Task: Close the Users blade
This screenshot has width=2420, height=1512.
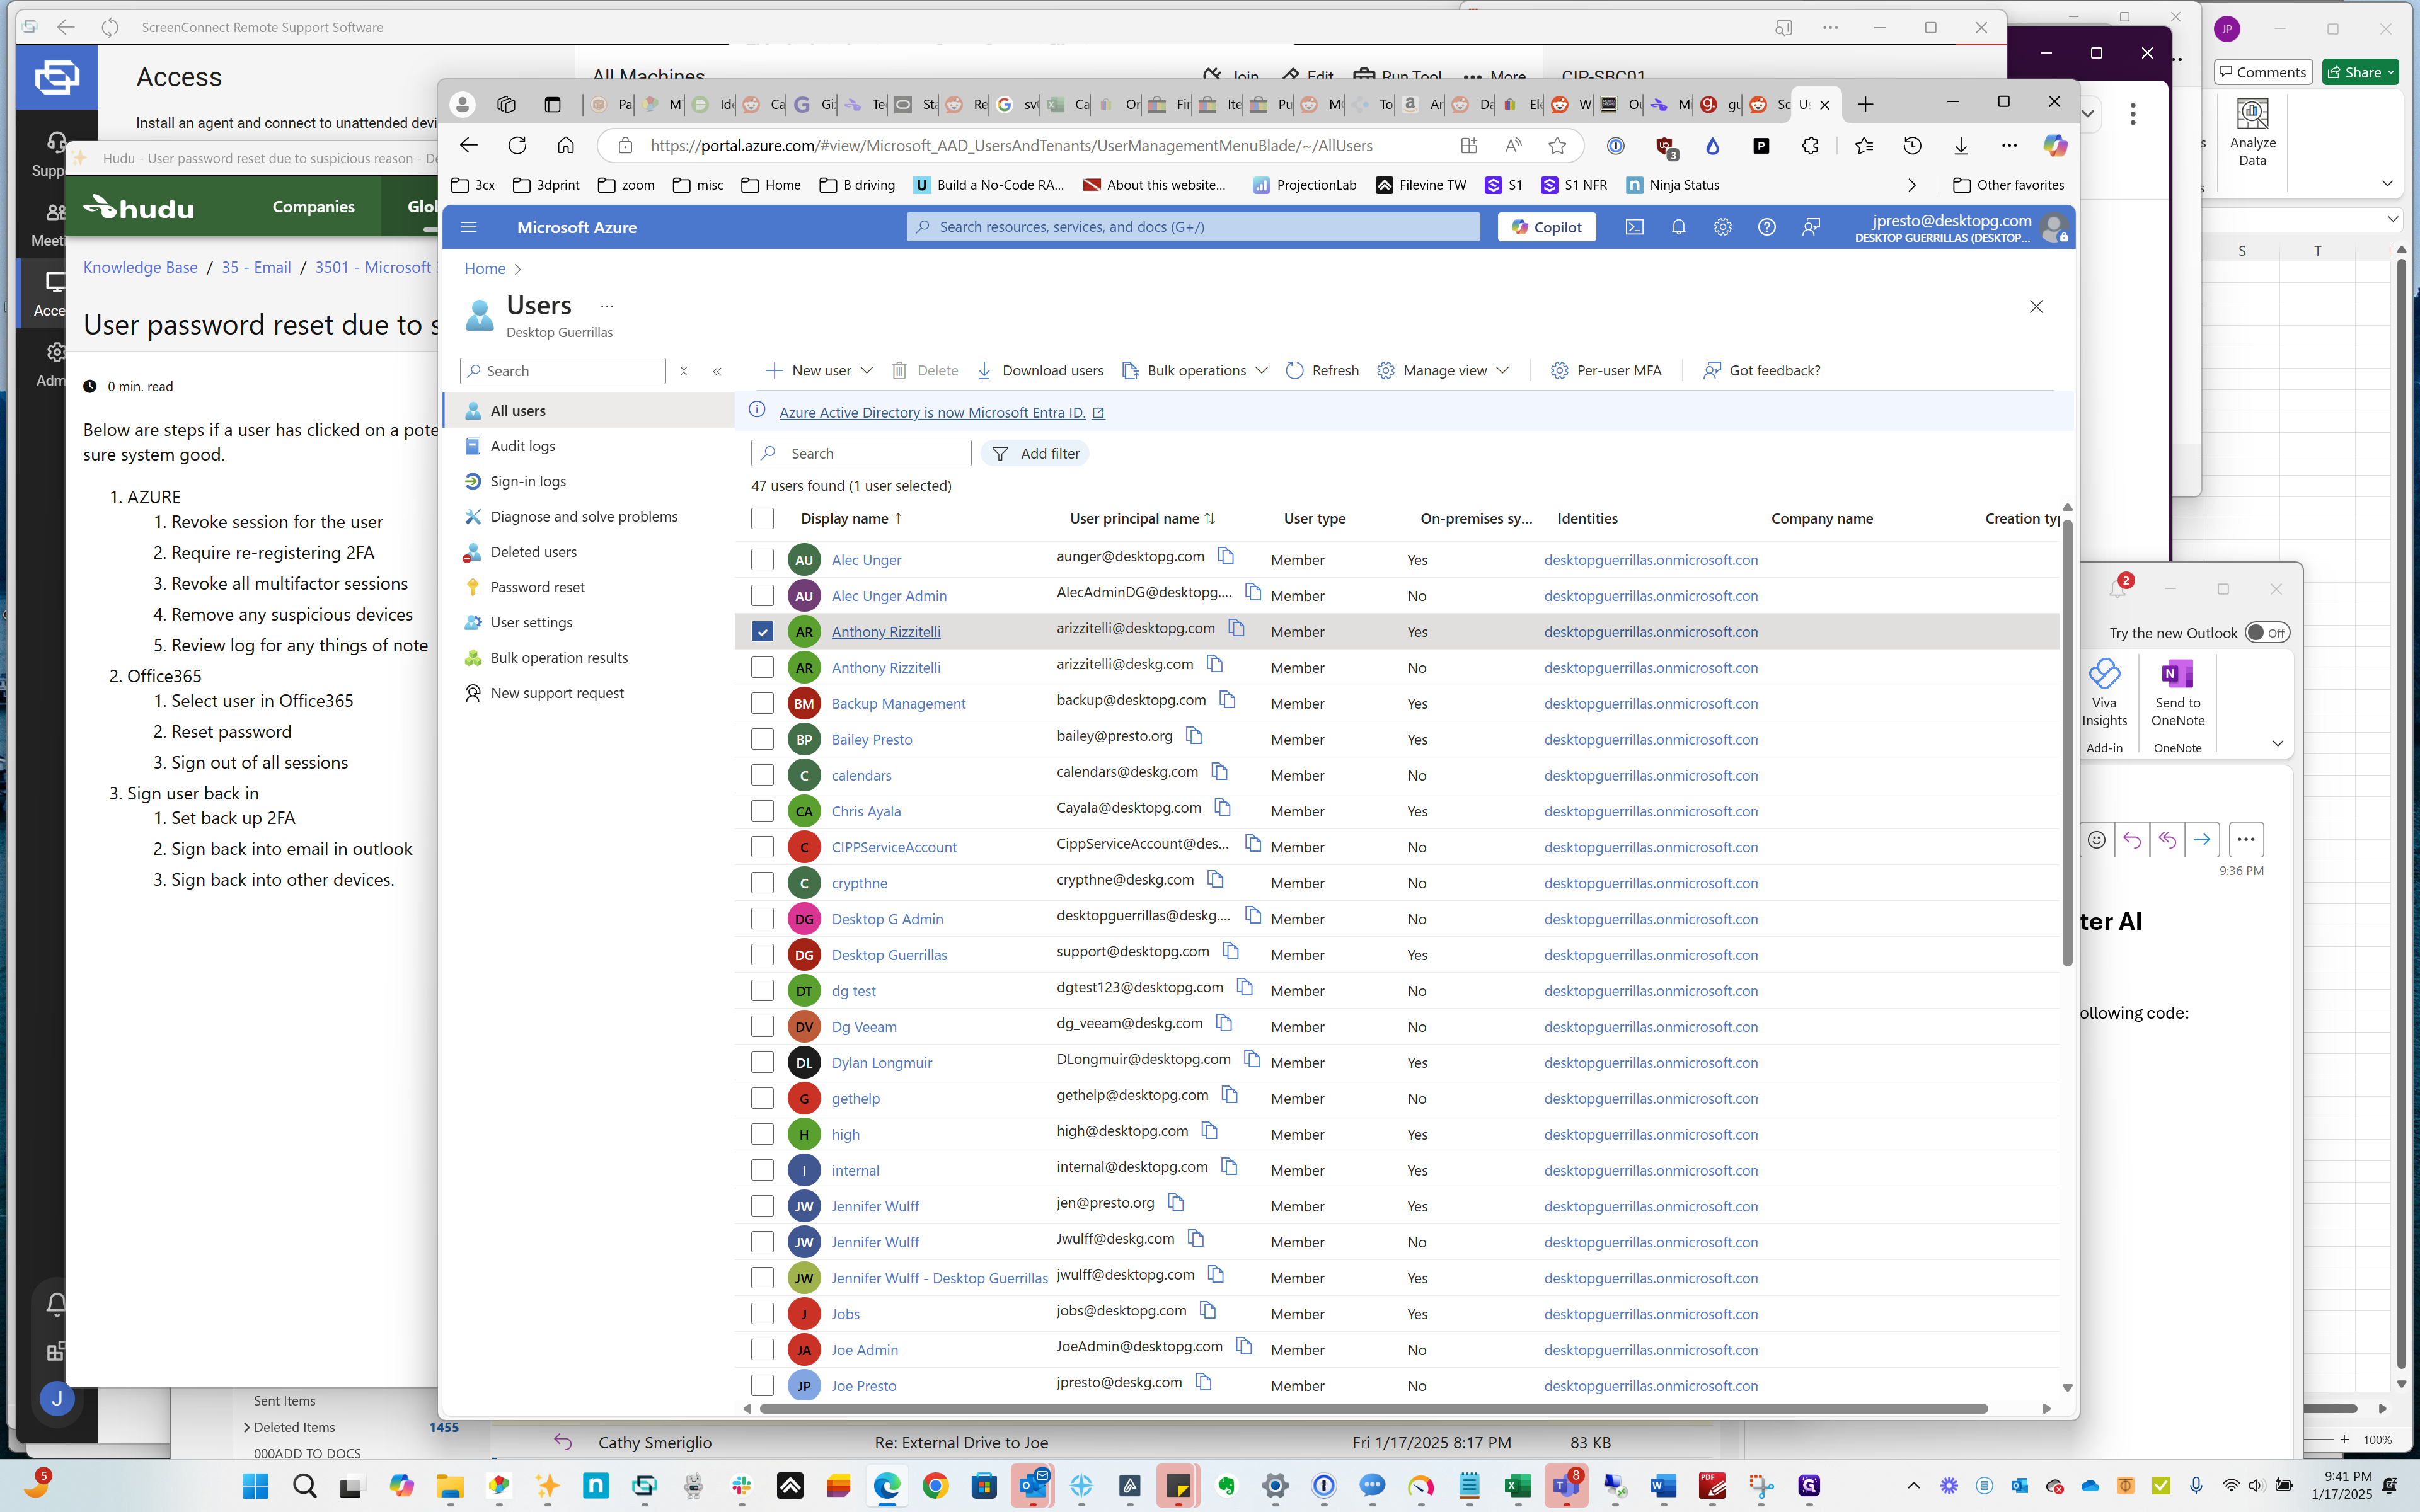Action: 2036,307
